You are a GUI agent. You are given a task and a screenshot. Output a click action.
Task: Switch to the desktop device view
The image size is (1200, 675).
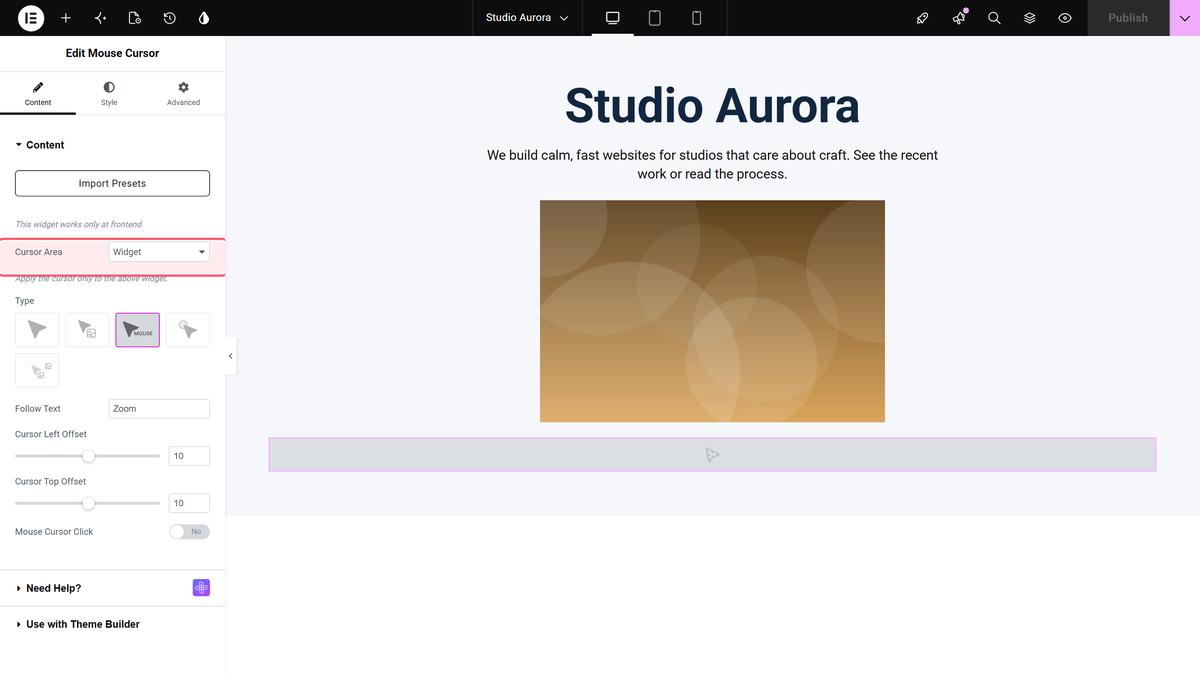coord(613,18)
